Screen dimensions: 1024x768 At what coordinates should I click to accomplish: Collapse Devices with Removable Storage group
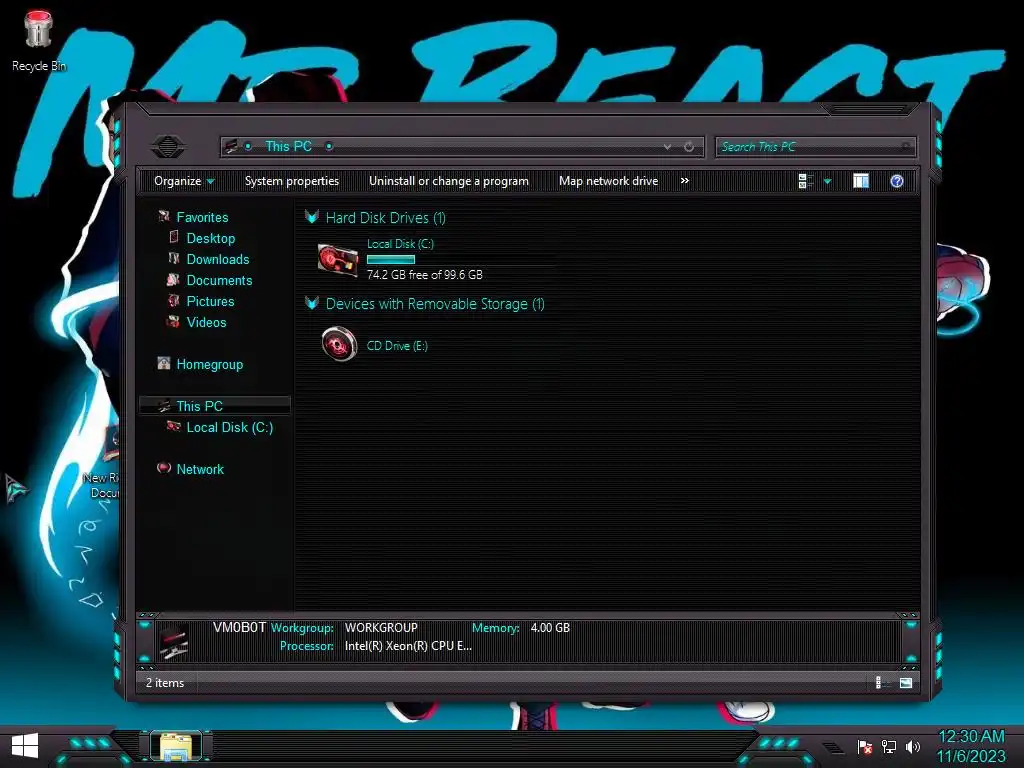point(312,303)
